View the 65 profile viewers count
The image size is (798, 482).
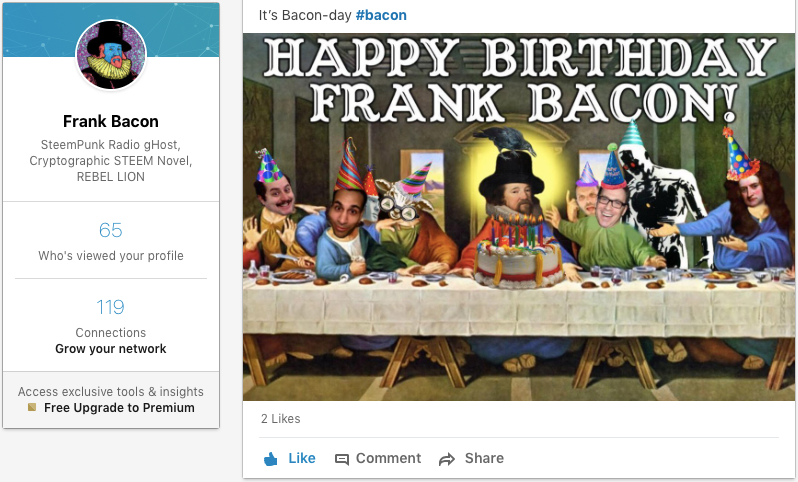(110, 230)
